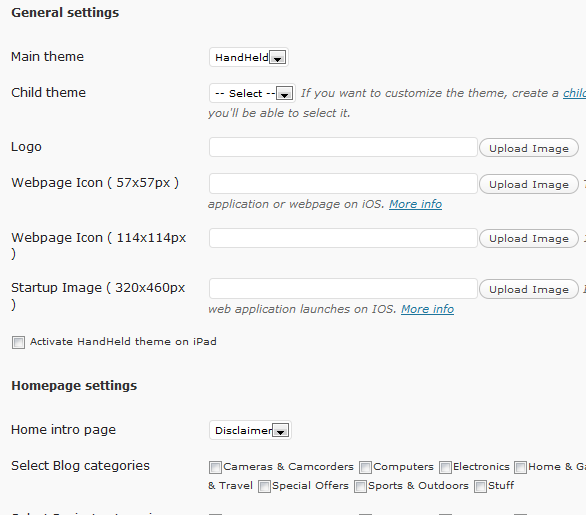Tick the Computers blog category checkbox

(x=366, y=467)
